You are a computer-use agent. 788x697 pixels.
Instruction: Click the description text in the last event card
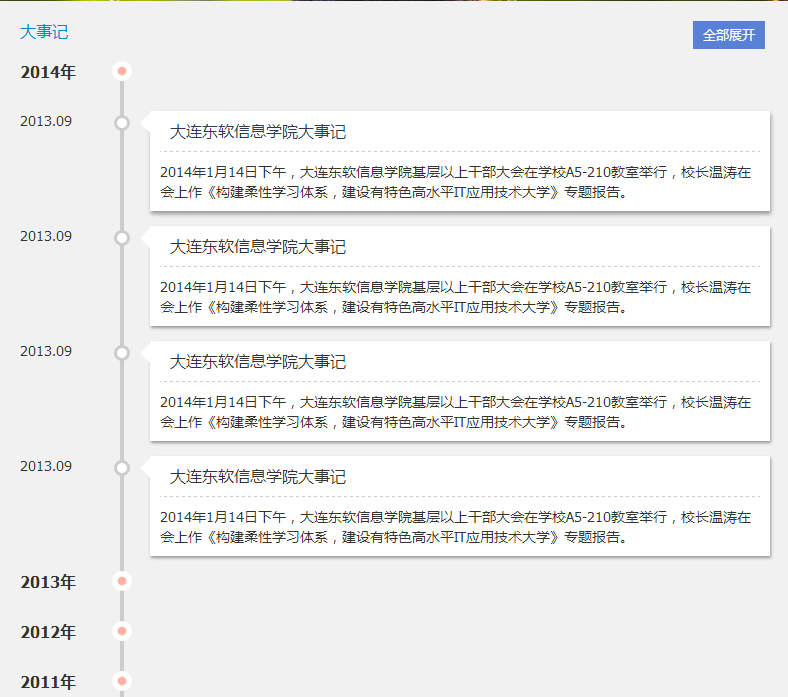click(x=455, y=527)
